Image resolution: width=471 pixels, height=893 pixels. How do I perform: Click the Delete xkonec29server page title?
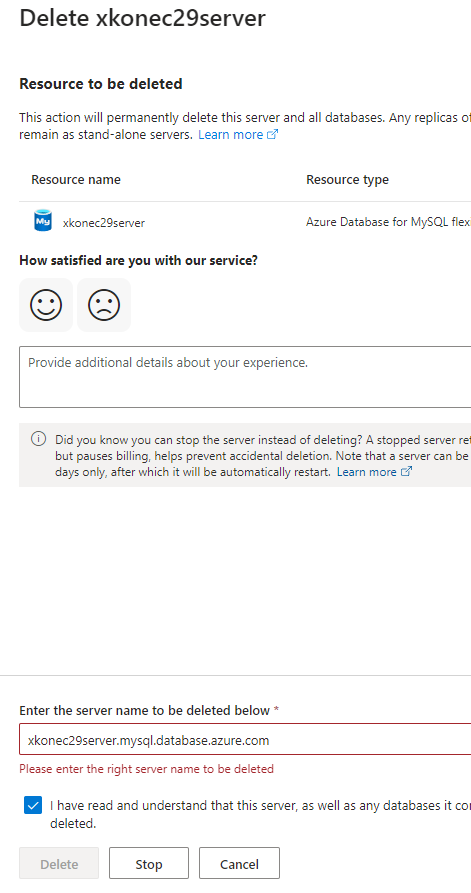tap(142, 18)
